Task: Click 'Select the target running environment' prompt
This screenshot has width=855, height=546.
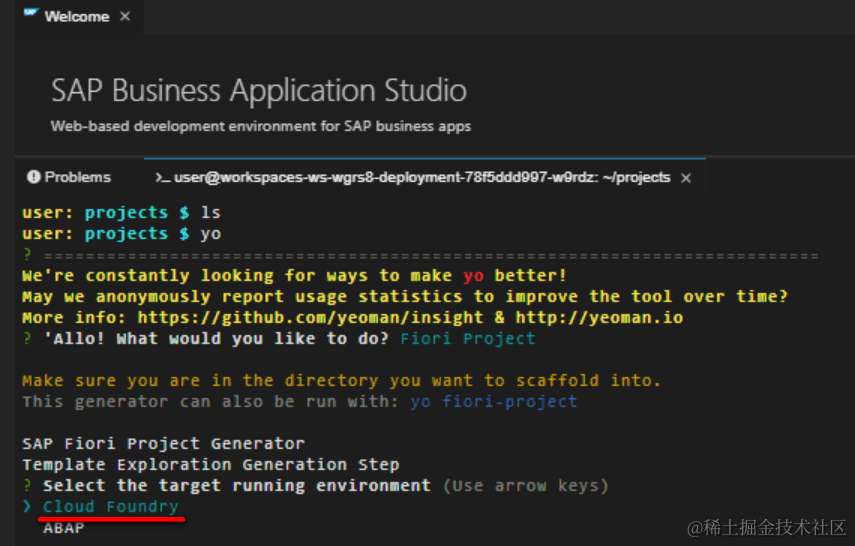Action: point(237,485)
